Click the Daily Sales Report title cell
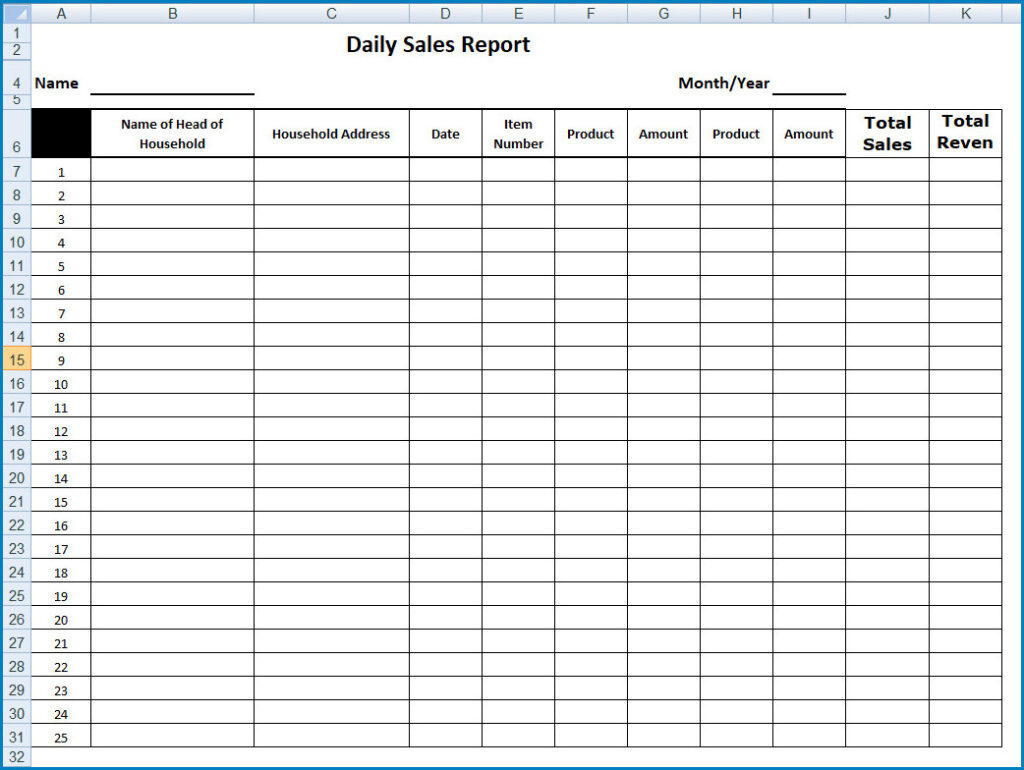The width and height of the screenshot is (1024, 770). tap(437, 44)
